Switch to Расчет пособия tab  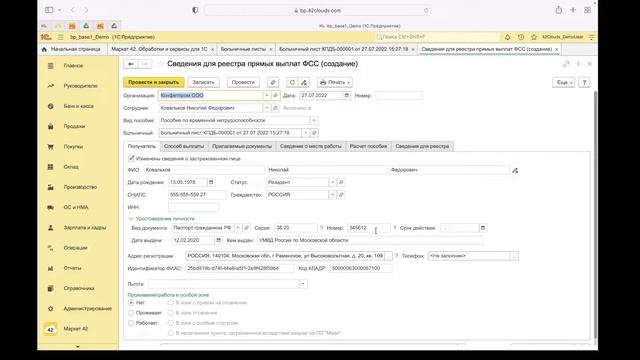[368, 146]
